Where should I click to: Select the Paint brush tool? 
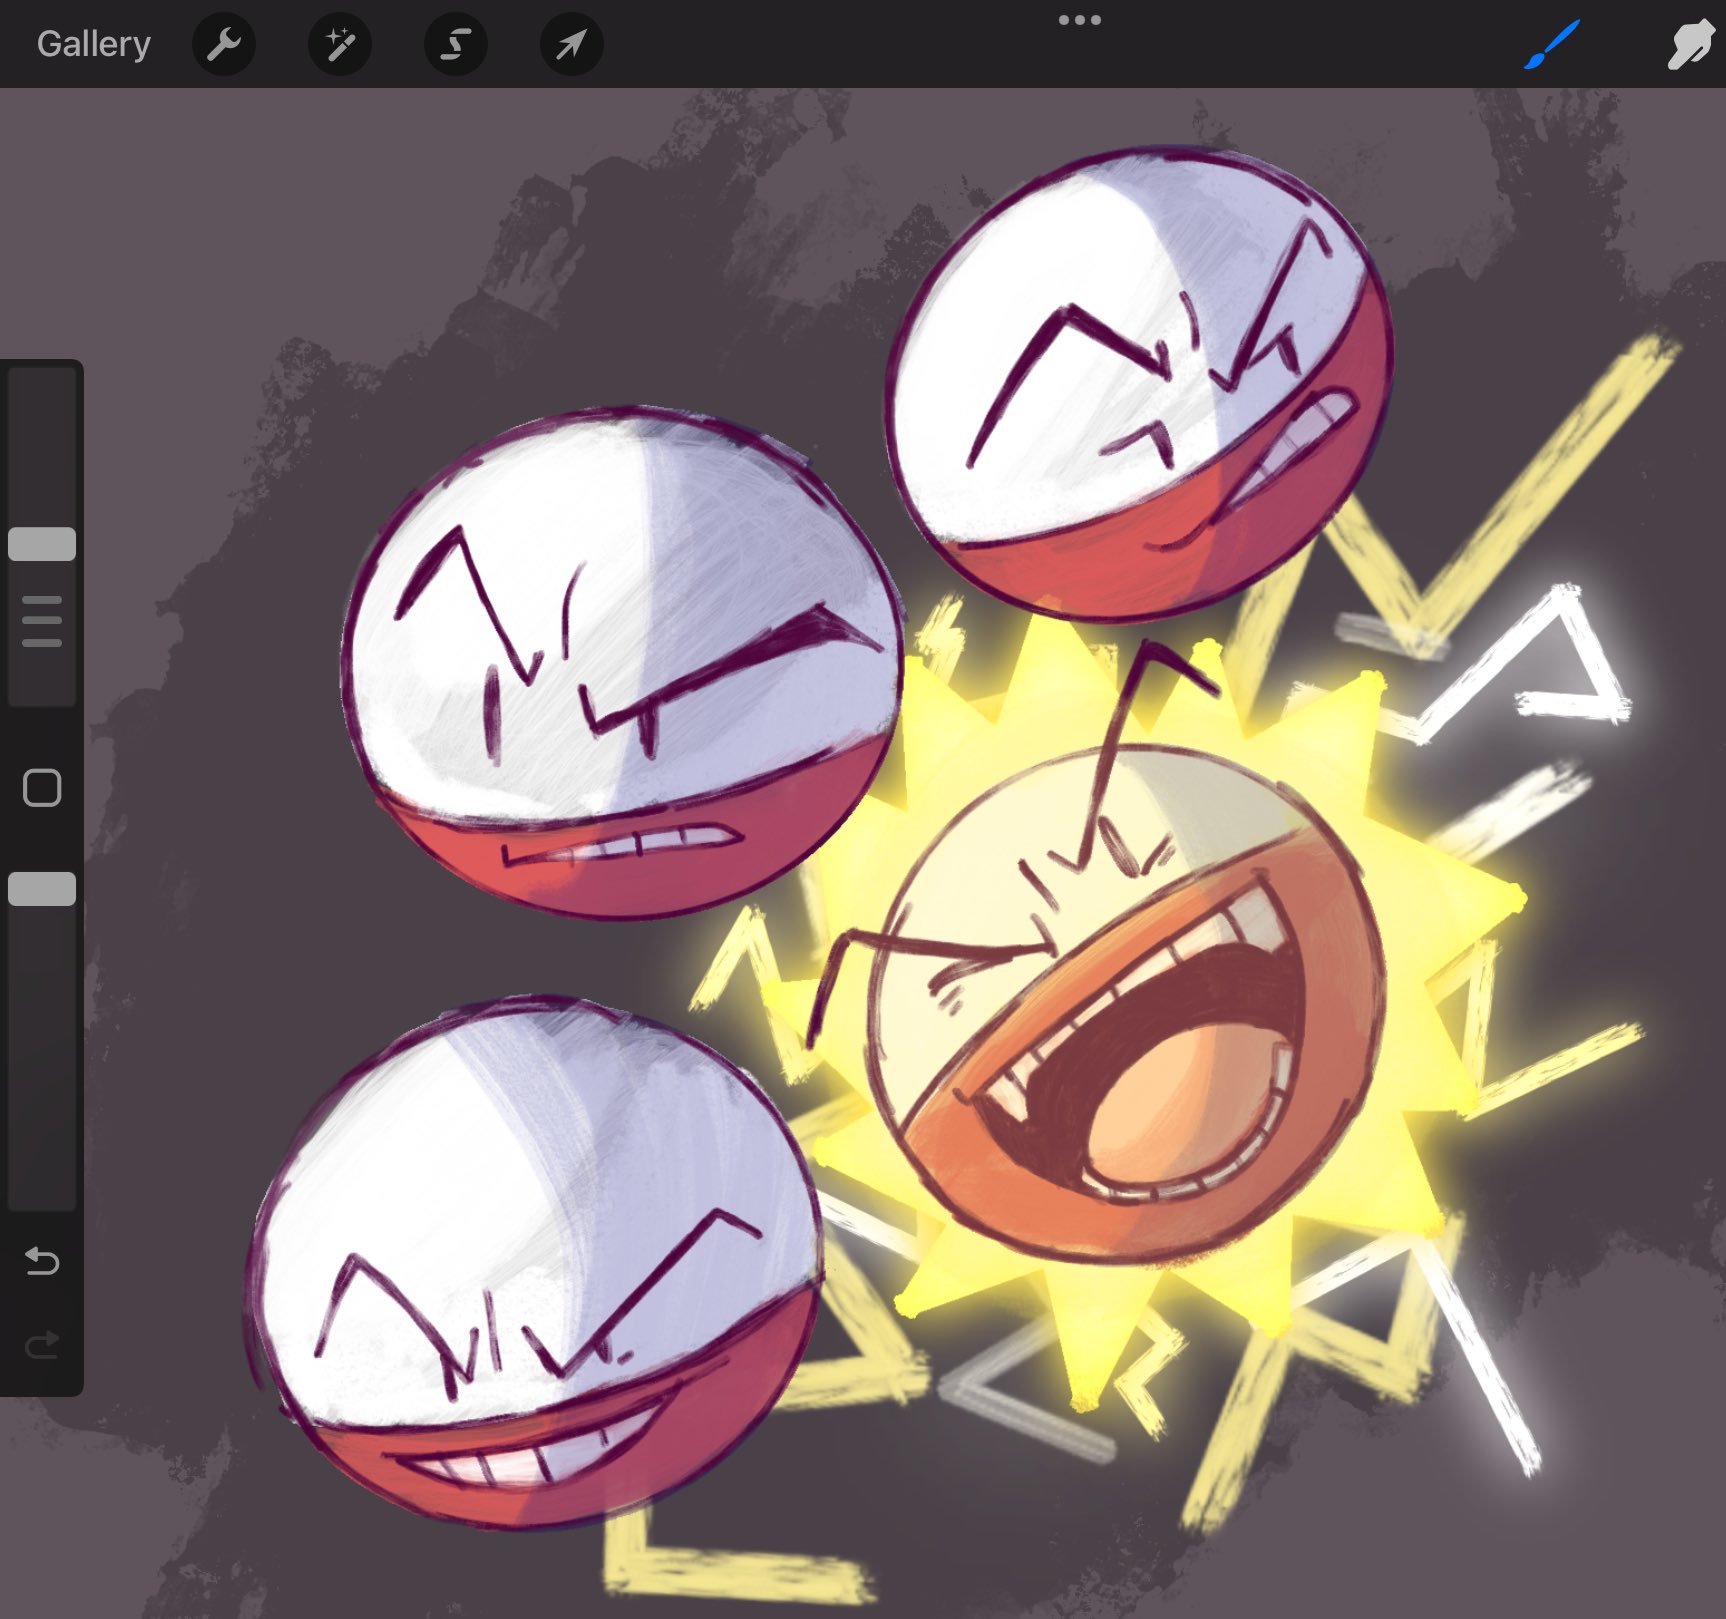[1553, 43]
